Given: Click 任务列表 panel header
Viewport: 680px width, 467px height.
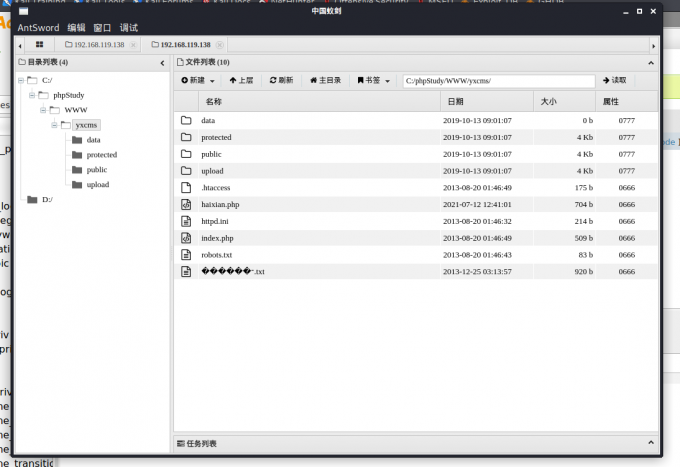Looking at the screenshot, I should coord(415,443).
